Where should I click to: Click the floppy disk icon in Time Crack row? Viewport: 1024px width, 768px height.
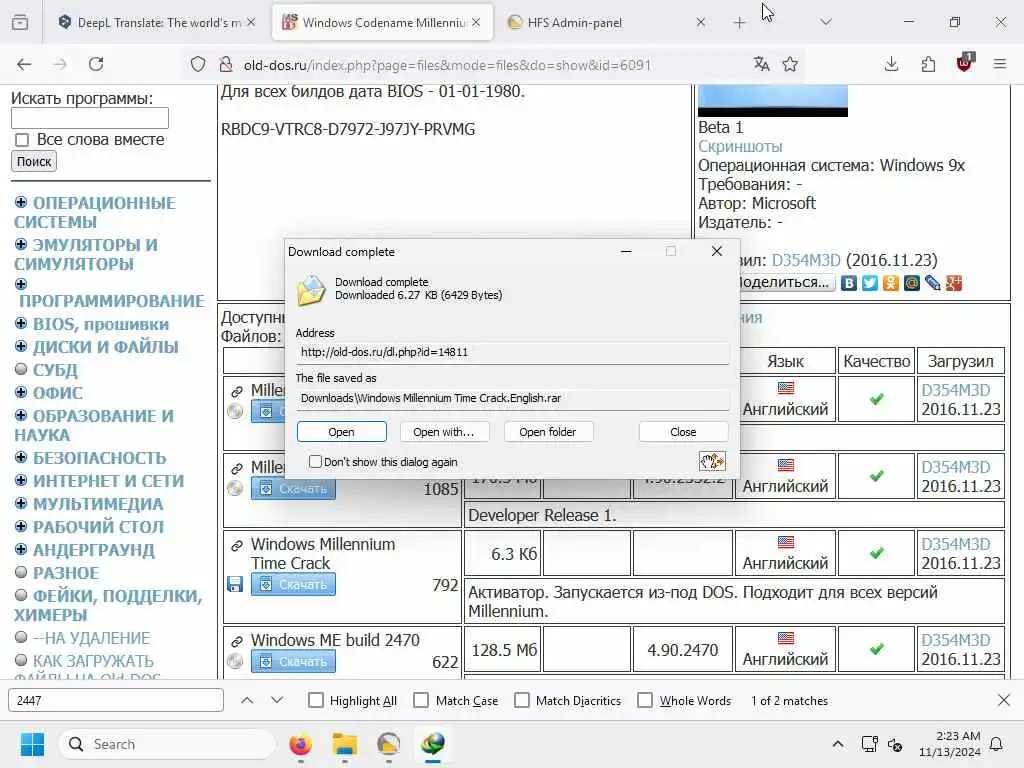click(235, 584)
